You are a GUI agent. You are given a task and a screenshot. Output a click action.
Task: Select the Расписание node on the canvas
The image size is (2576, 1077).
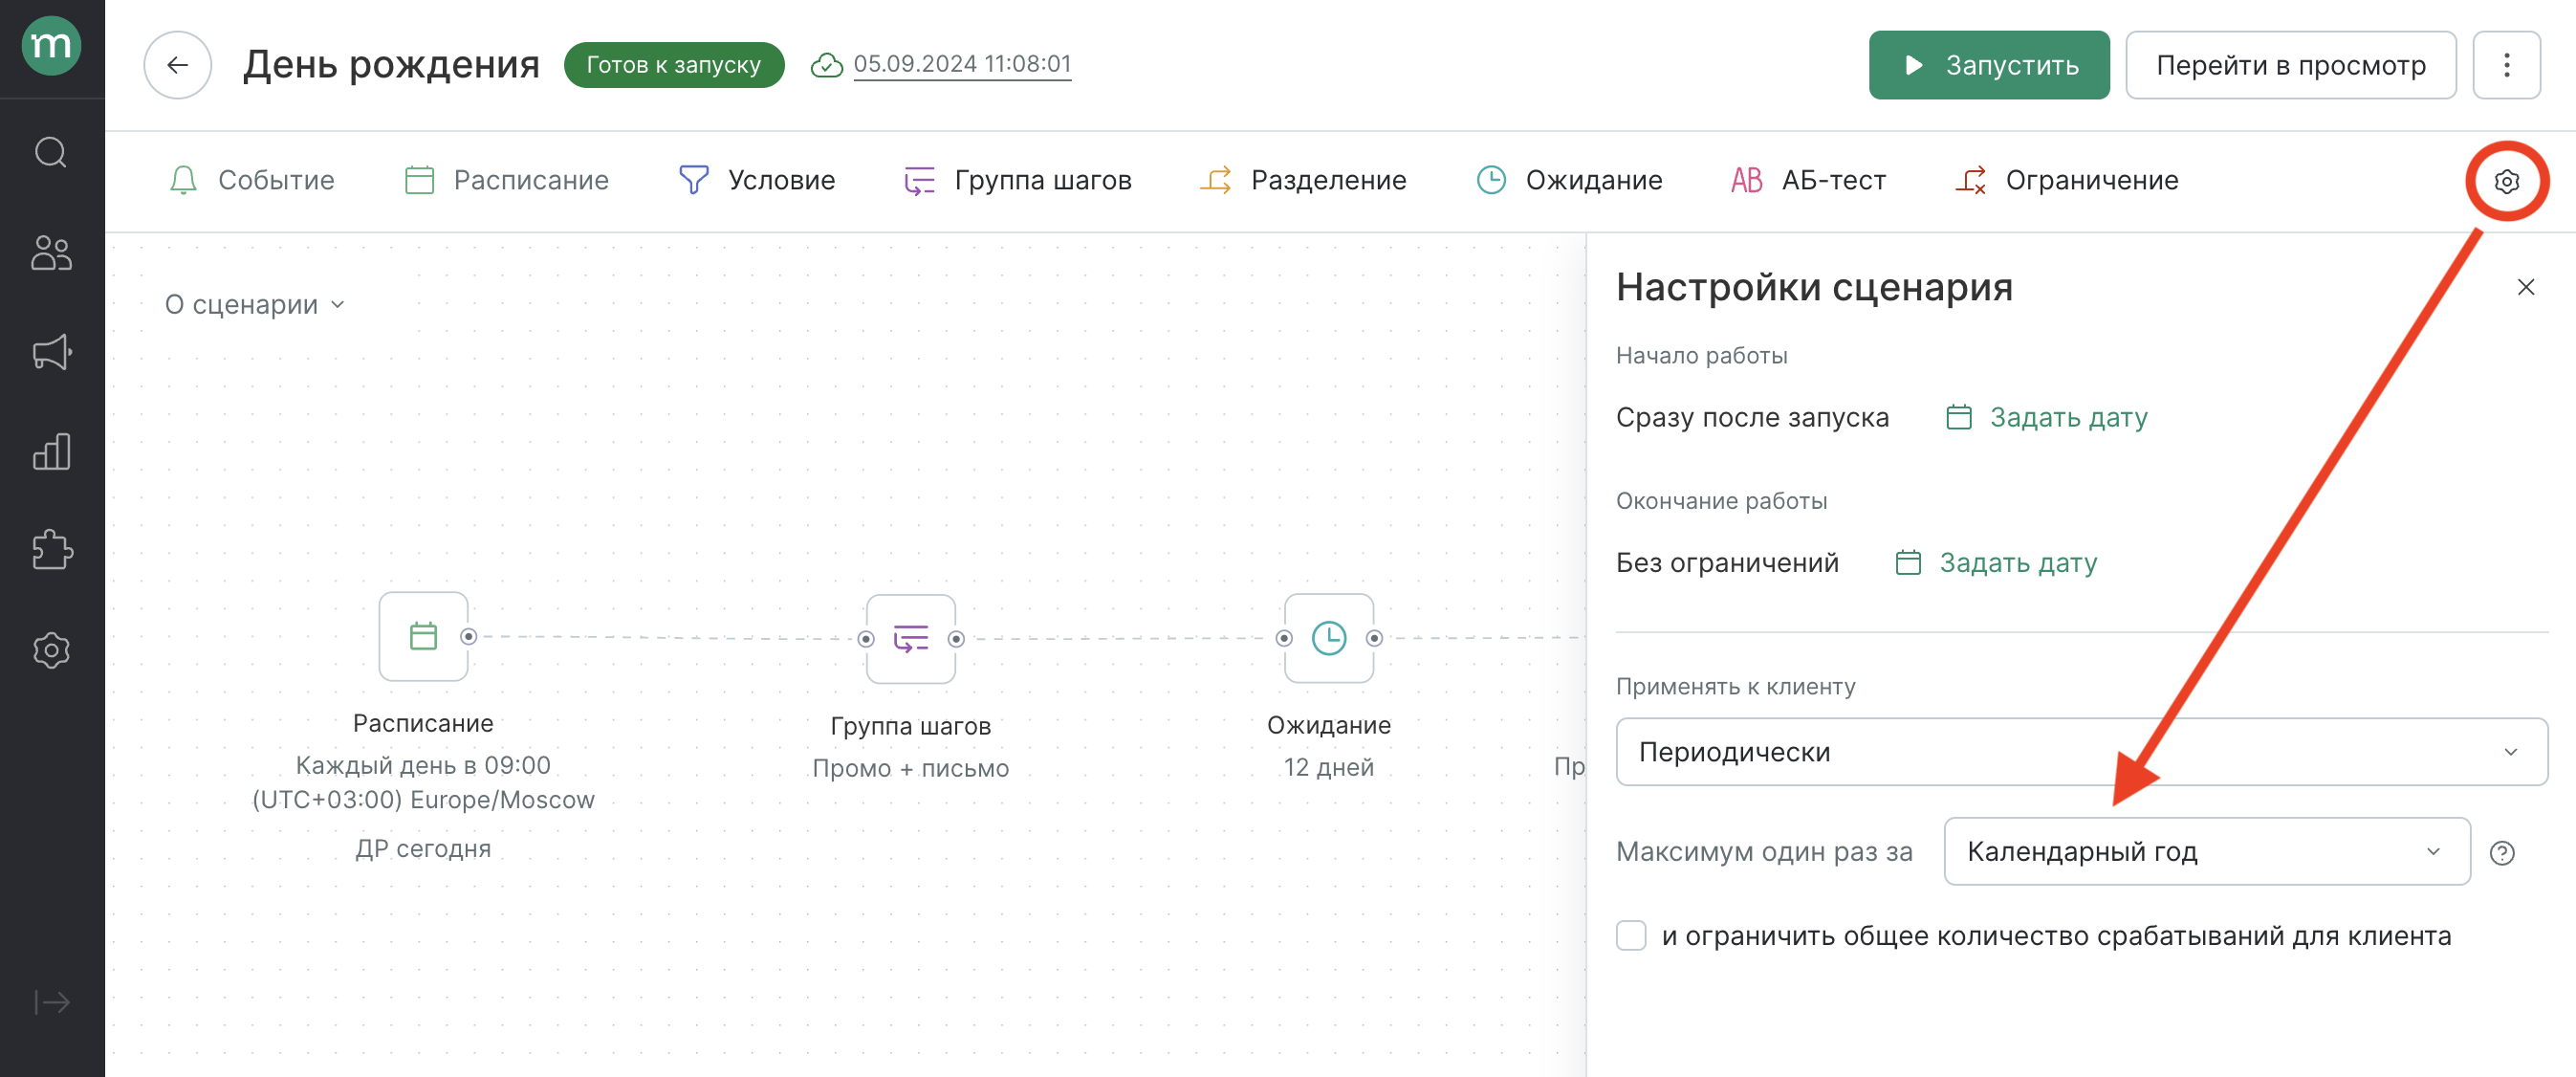click(x=423, y=636)
